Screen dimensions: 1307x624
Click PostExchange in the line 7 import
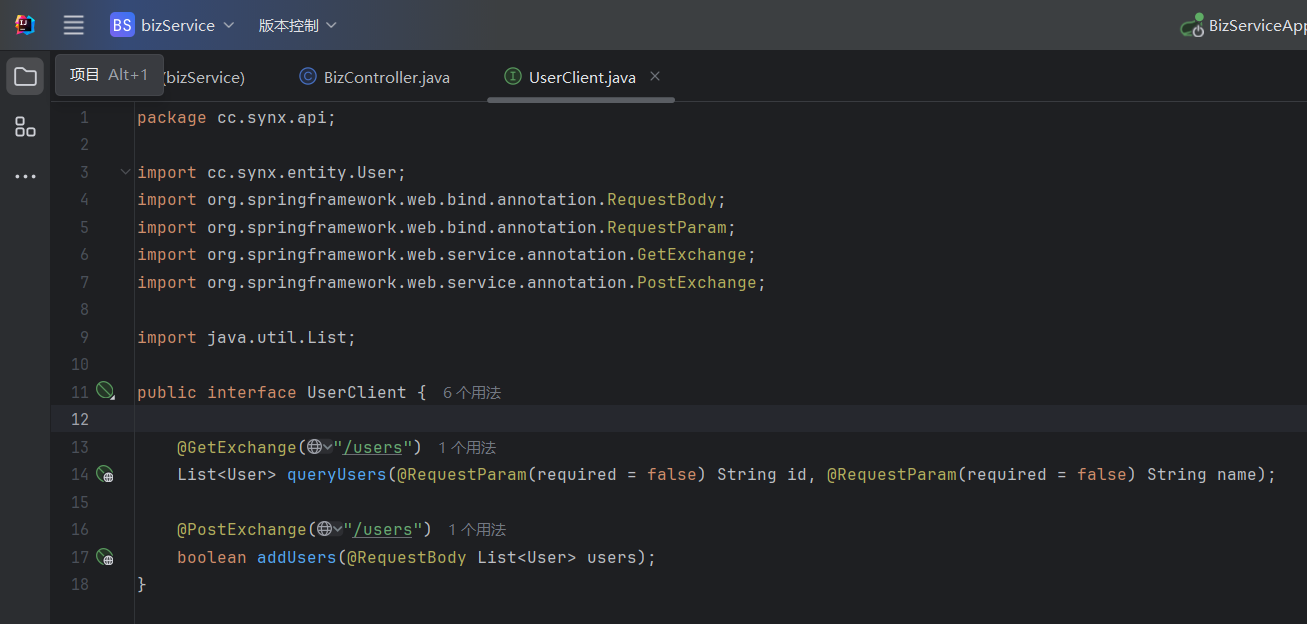[x=697, y=282]
